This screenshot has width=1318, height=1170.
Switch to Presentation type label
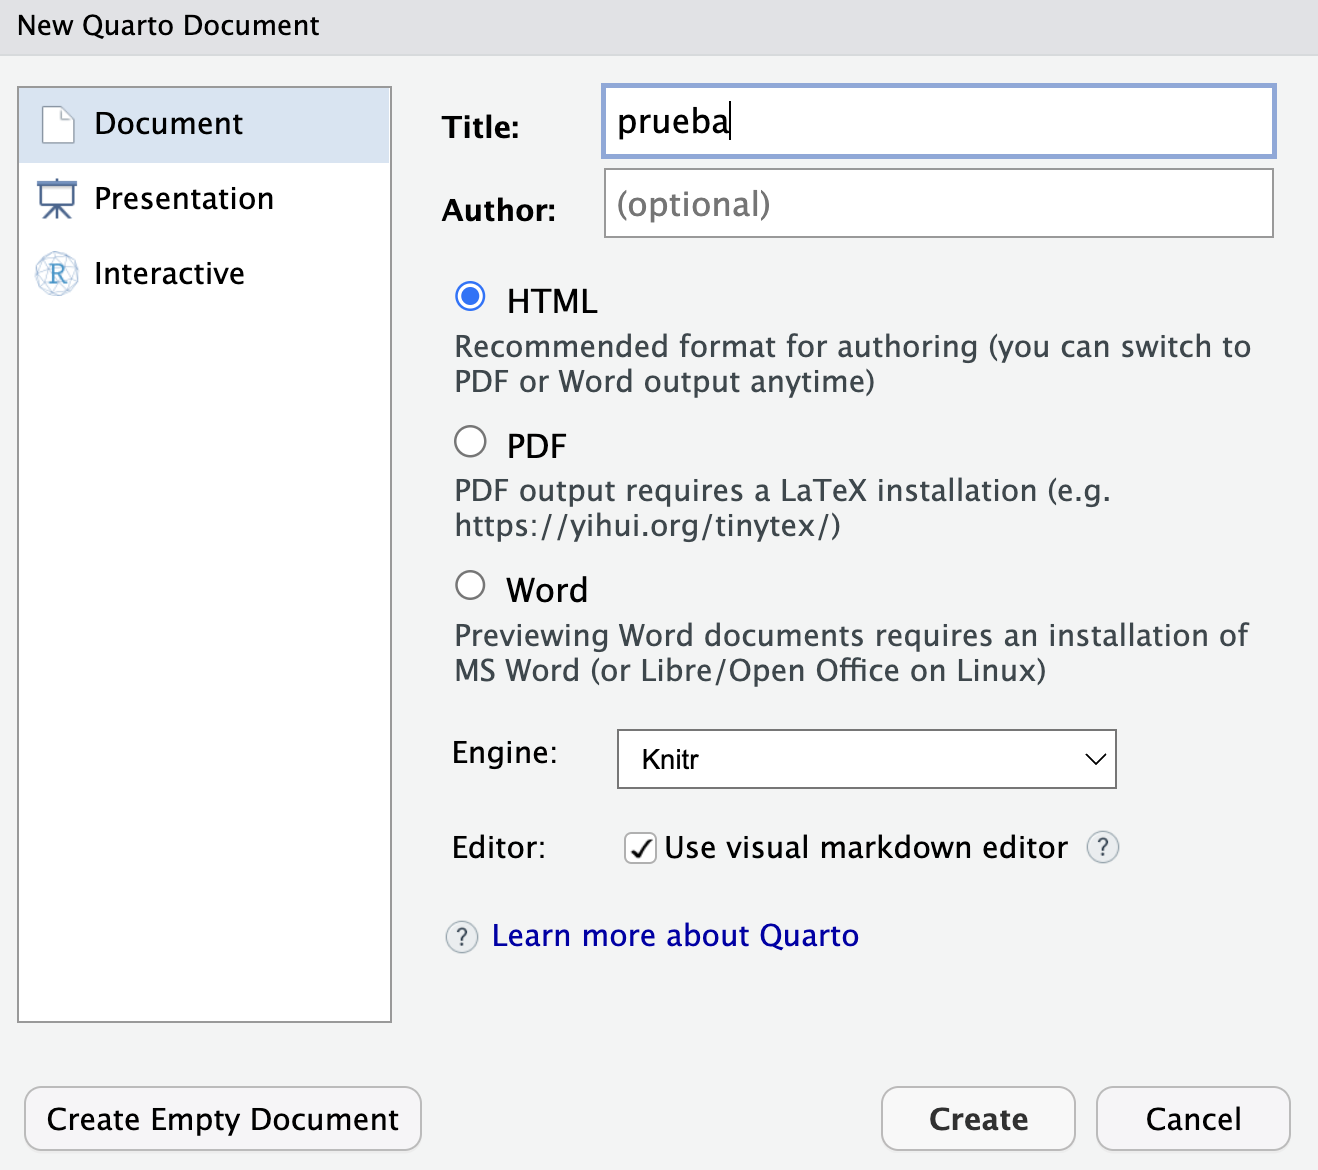[184, 199]
